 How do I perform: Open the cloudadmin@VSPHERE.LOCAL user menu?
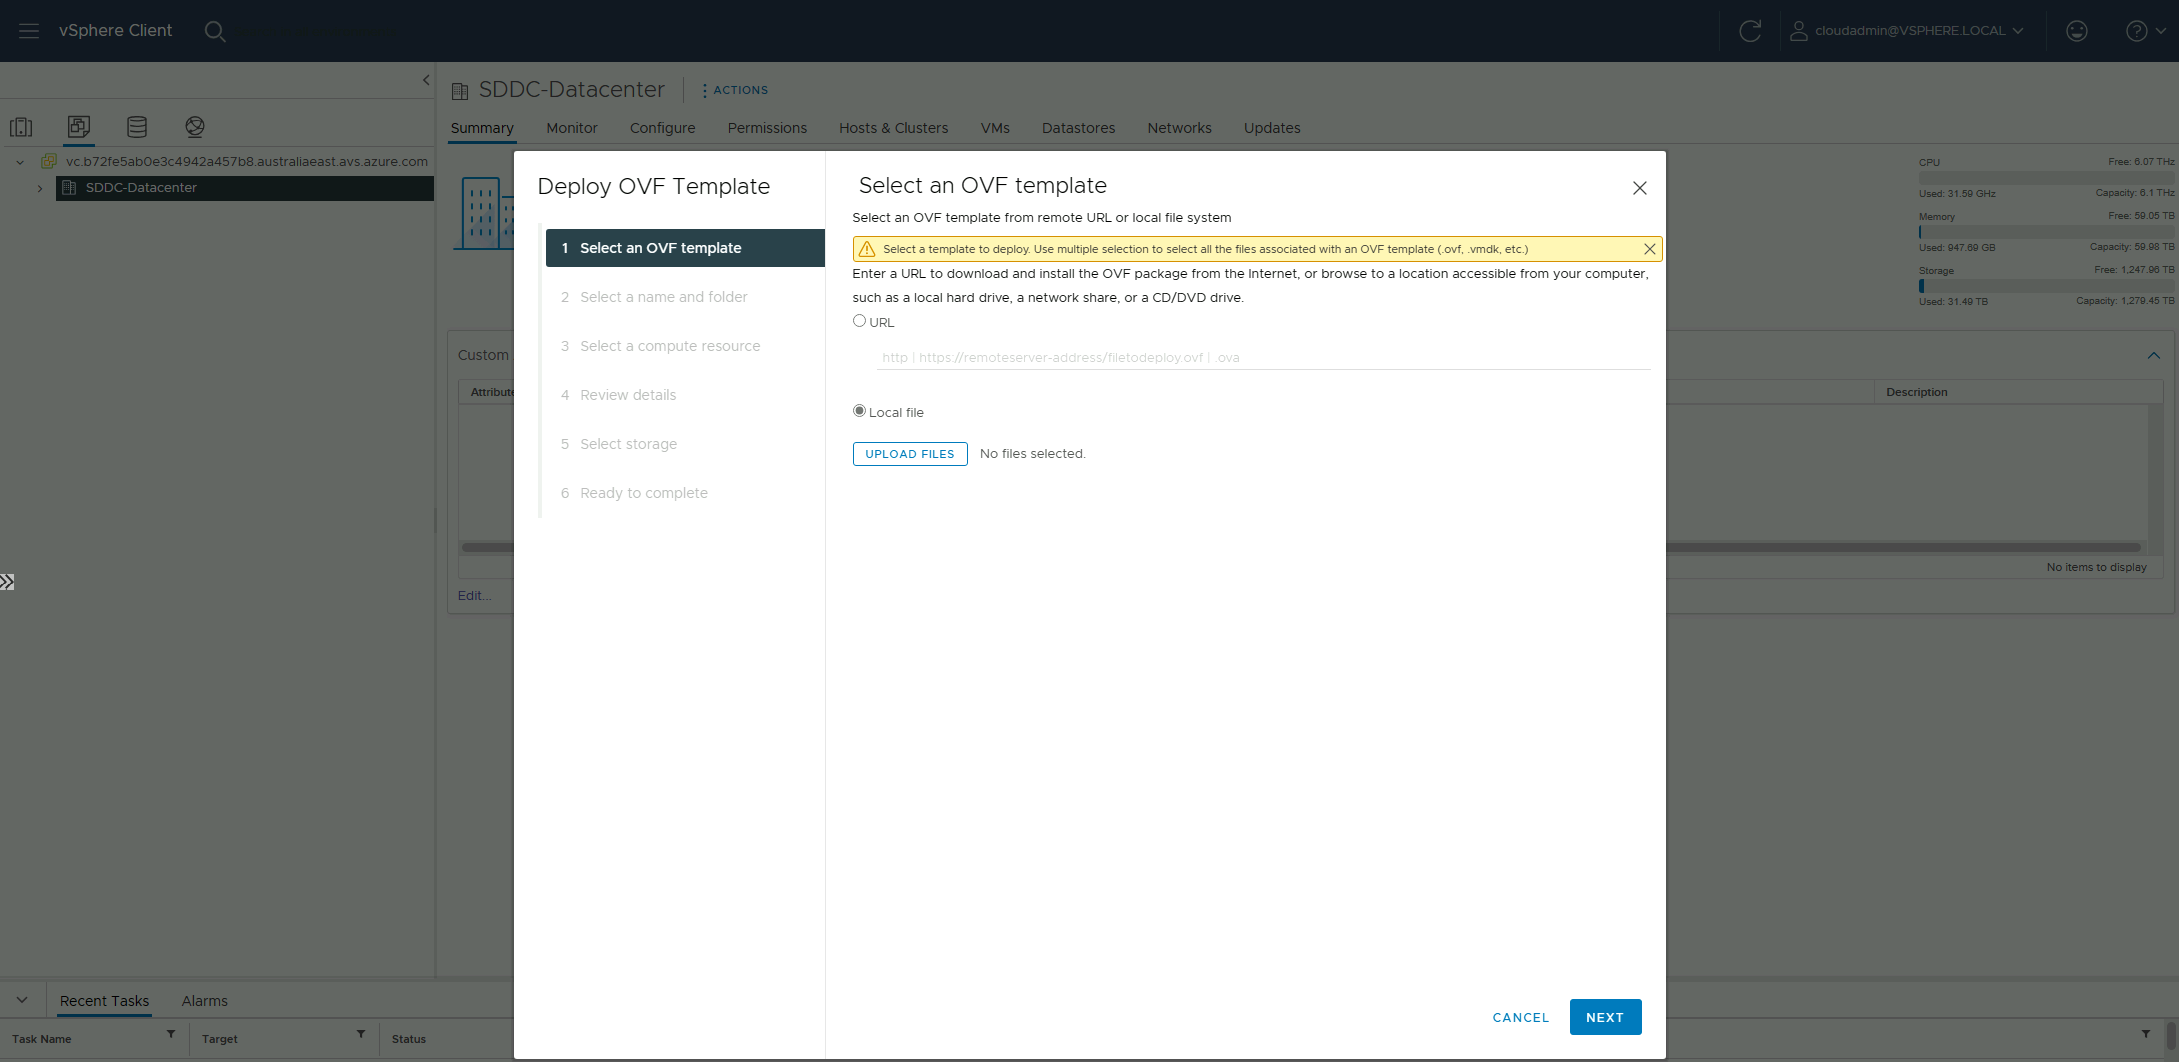1907,31
